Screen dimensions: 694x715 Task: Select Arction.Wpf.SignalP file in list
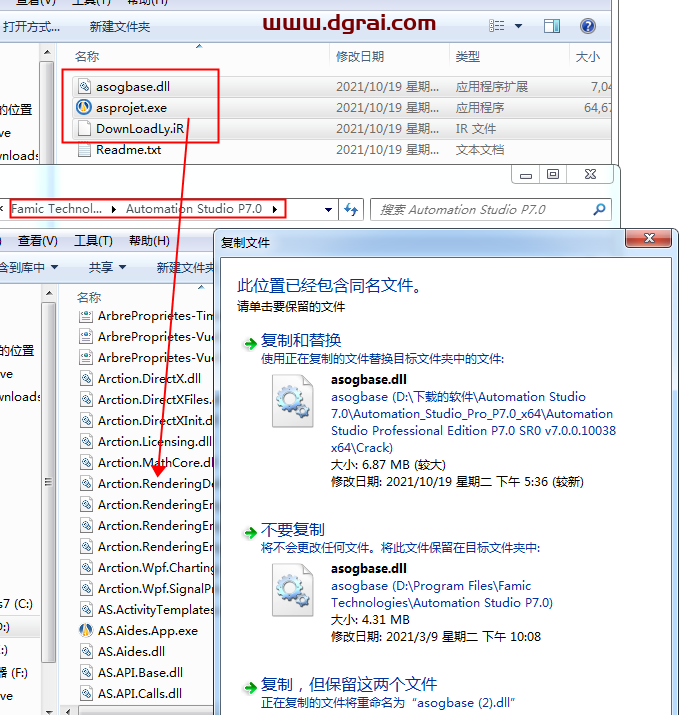click(x=155, y=588)
